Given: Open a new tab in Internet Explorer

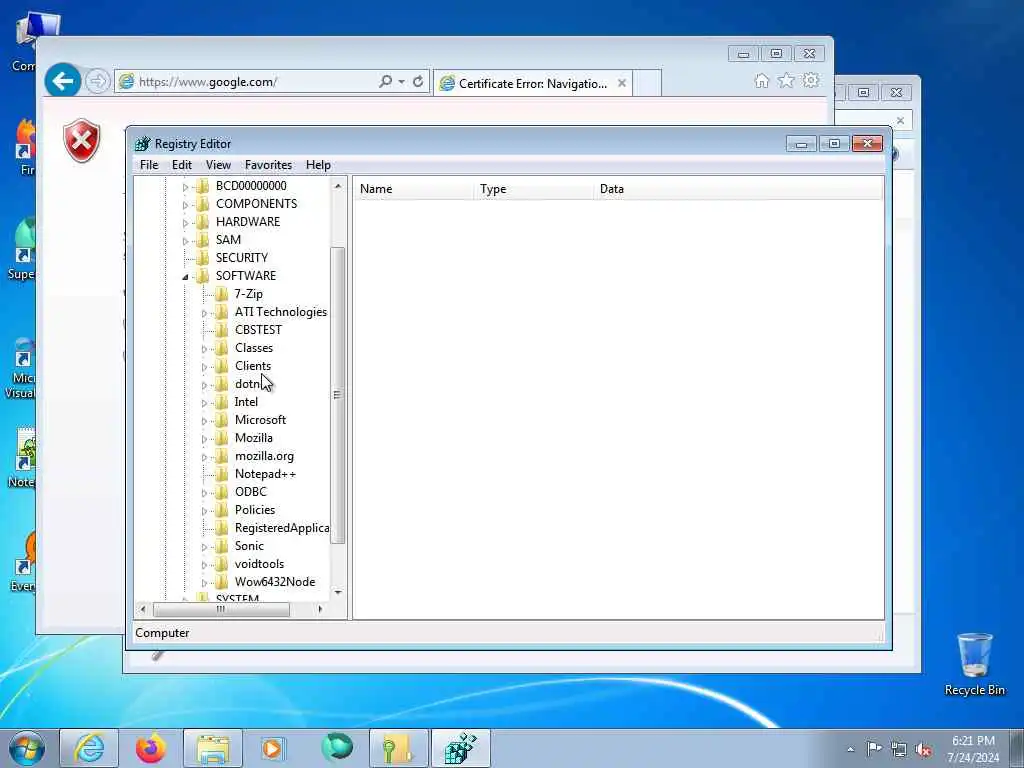Looking at the screenshot, I should (647, 84).
